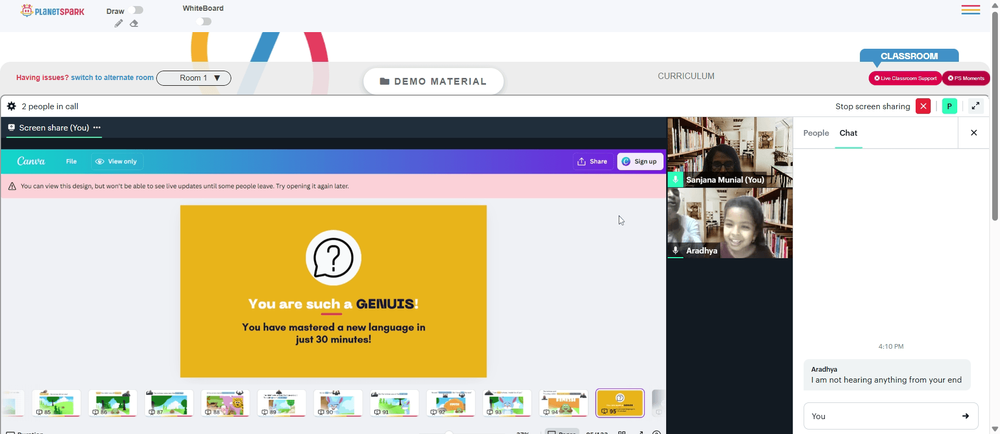This screenshot has width=1000, height=434.
Task: Open Screen share three-dots options
Action: click(x=97, y=127)
